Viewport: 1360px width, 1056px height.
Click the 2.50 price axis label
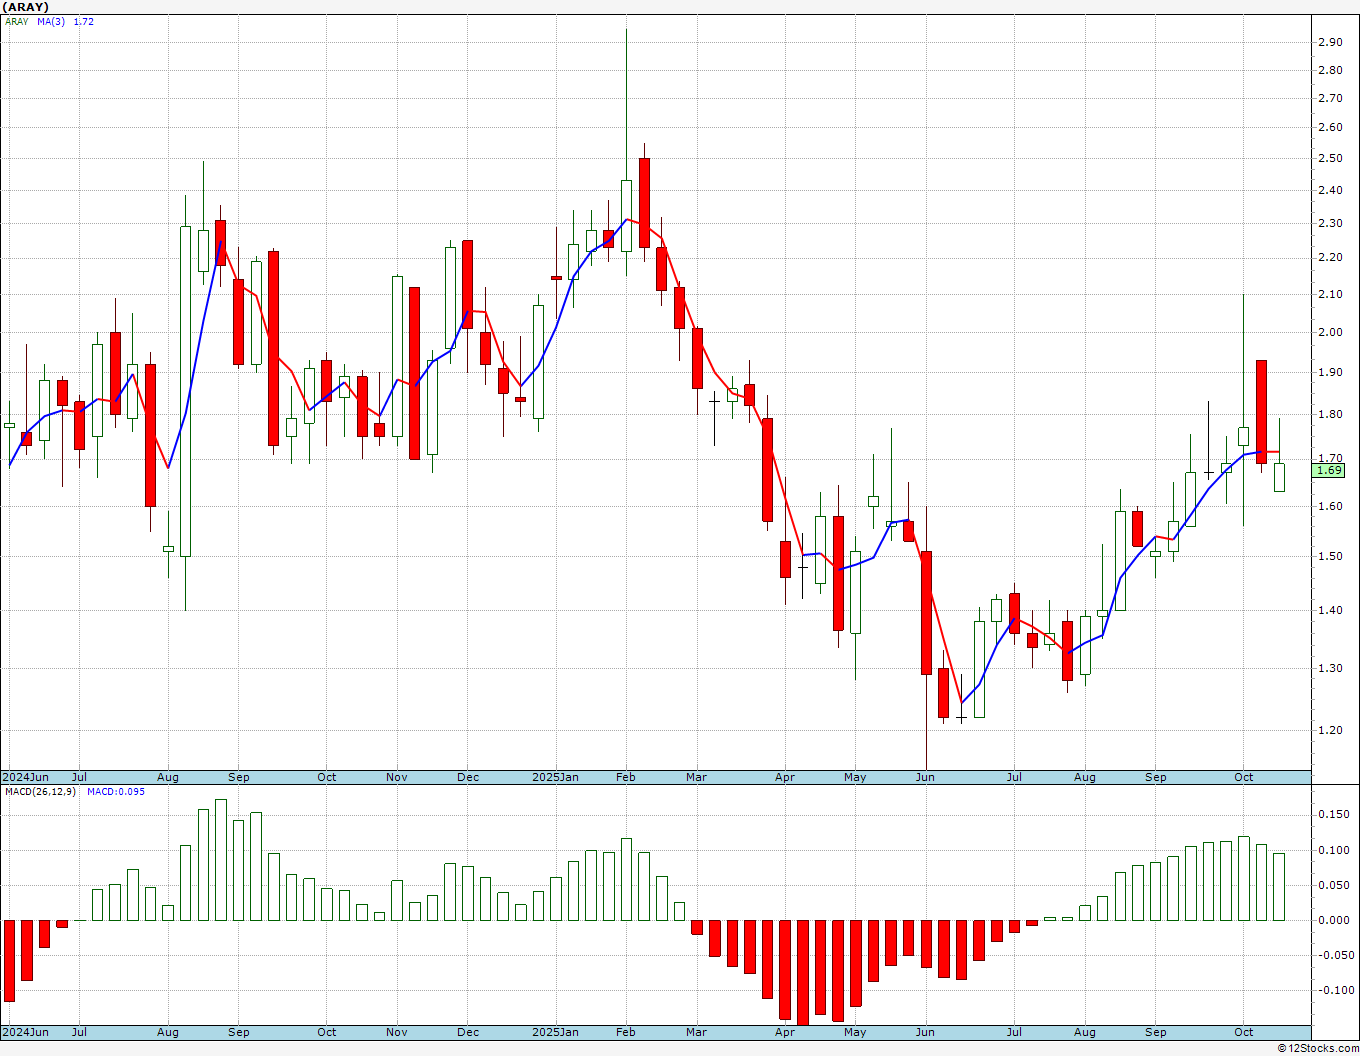tap(1330, 158)
